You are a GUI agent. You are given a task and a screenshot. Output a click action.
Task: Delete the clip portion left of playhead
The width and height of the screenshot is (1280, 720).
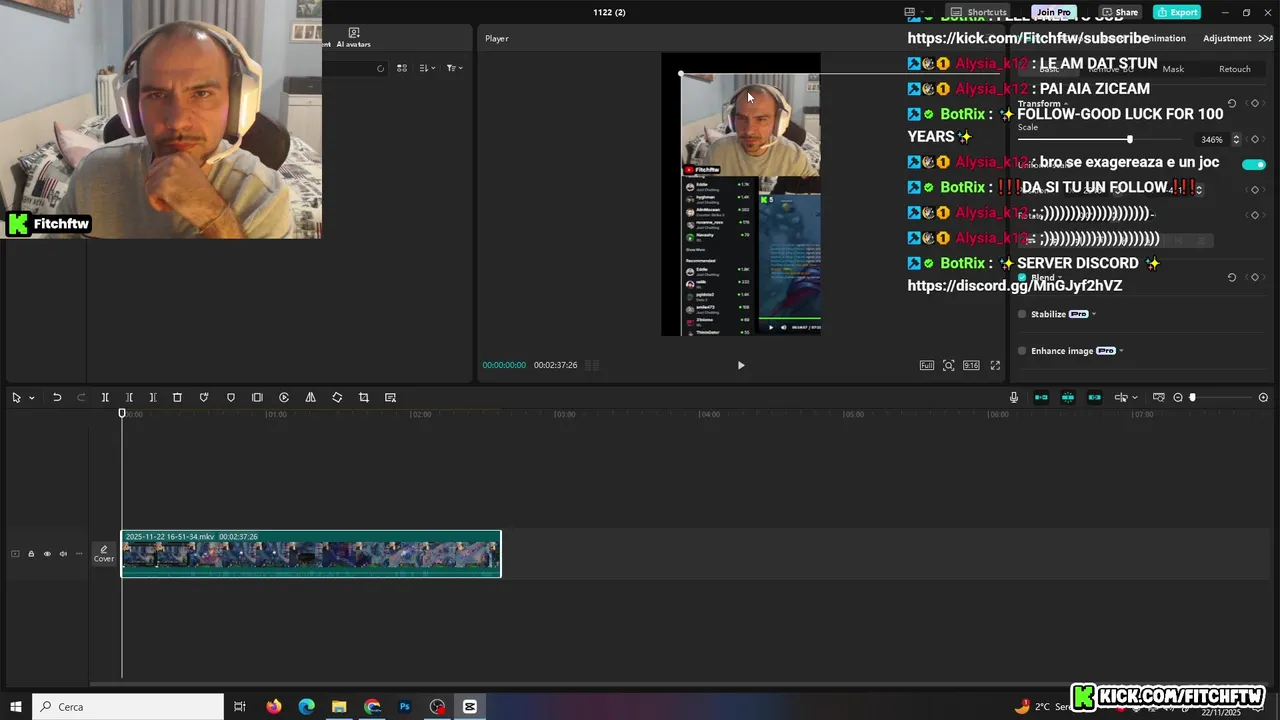point(129,397)
